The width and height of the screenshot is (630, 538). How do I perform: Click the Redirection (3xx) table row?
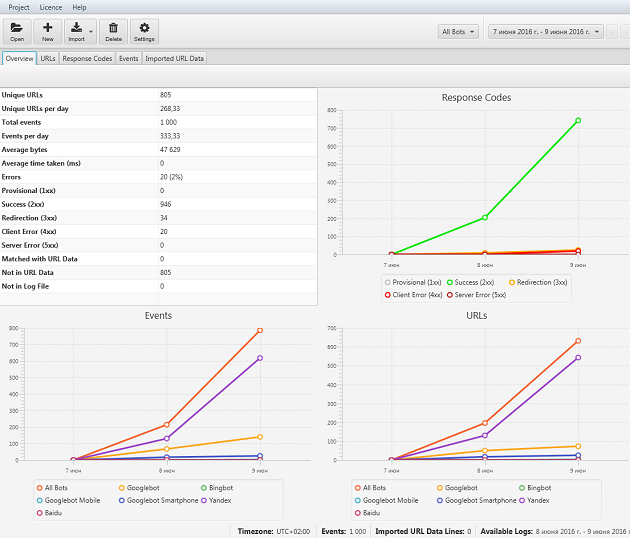159,218
